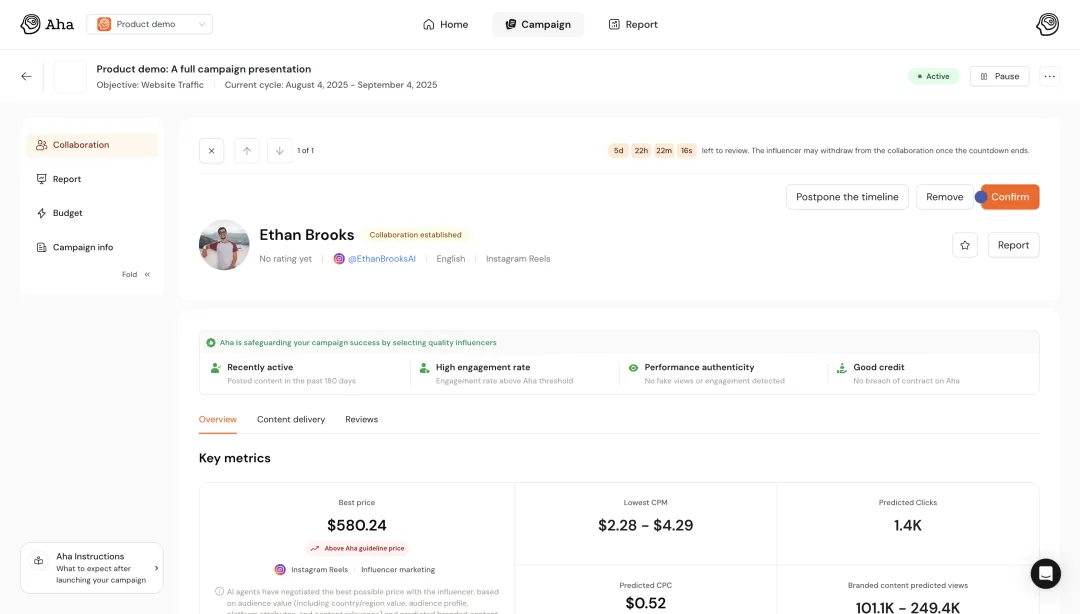
Task: Click the profile avatar icon top right
Action: point(1047,24)
